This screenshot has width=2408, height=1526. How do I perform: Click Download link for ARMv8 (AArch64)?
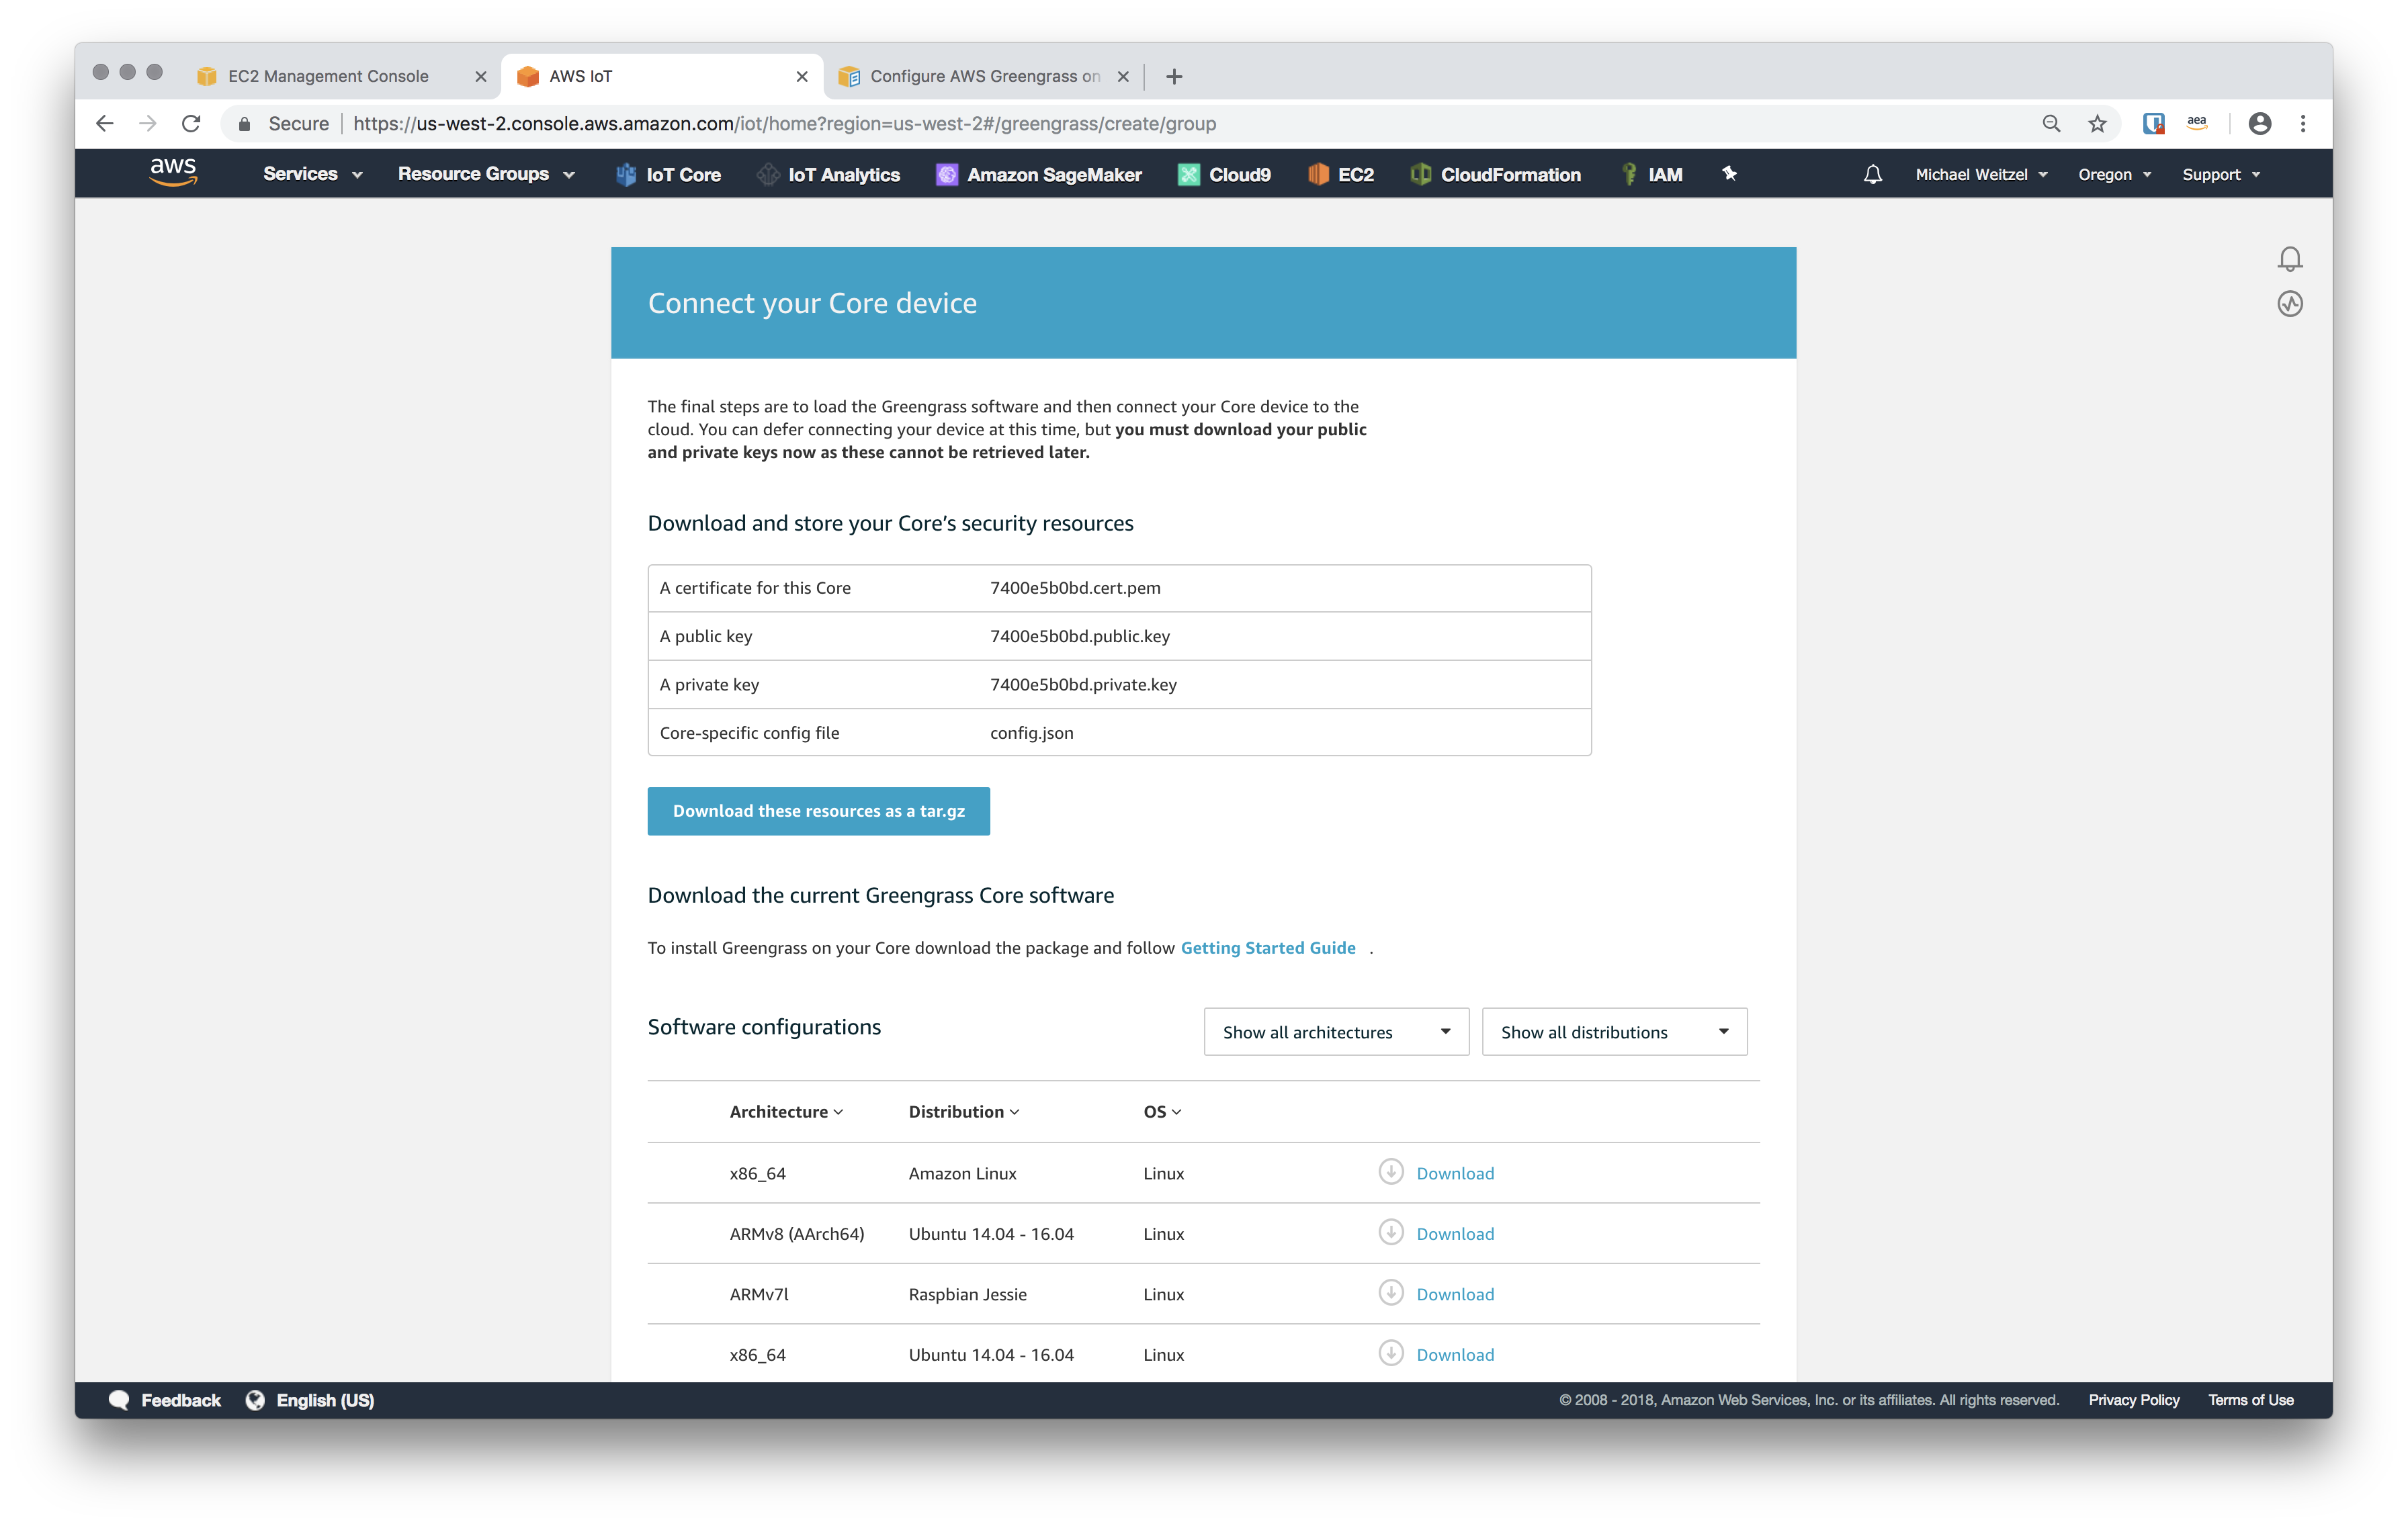click(x=1455, y=1233)
